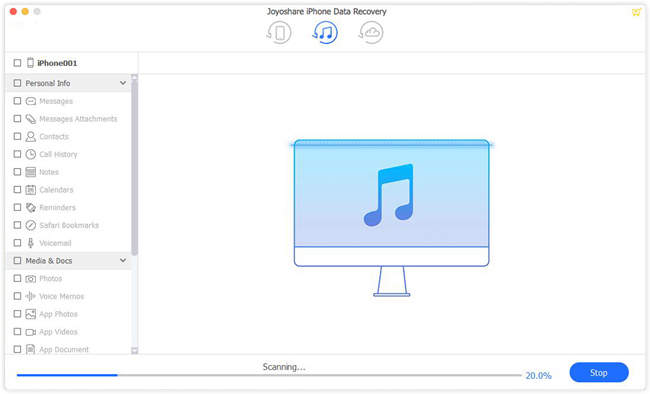Click the iPhone001 device name

pos(57,63)
